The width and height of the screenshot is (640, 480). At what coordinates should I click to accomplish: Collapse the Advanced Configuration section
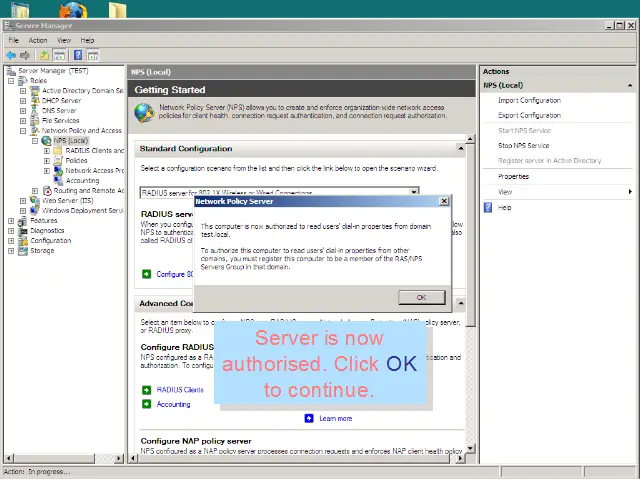coord(460,303)
